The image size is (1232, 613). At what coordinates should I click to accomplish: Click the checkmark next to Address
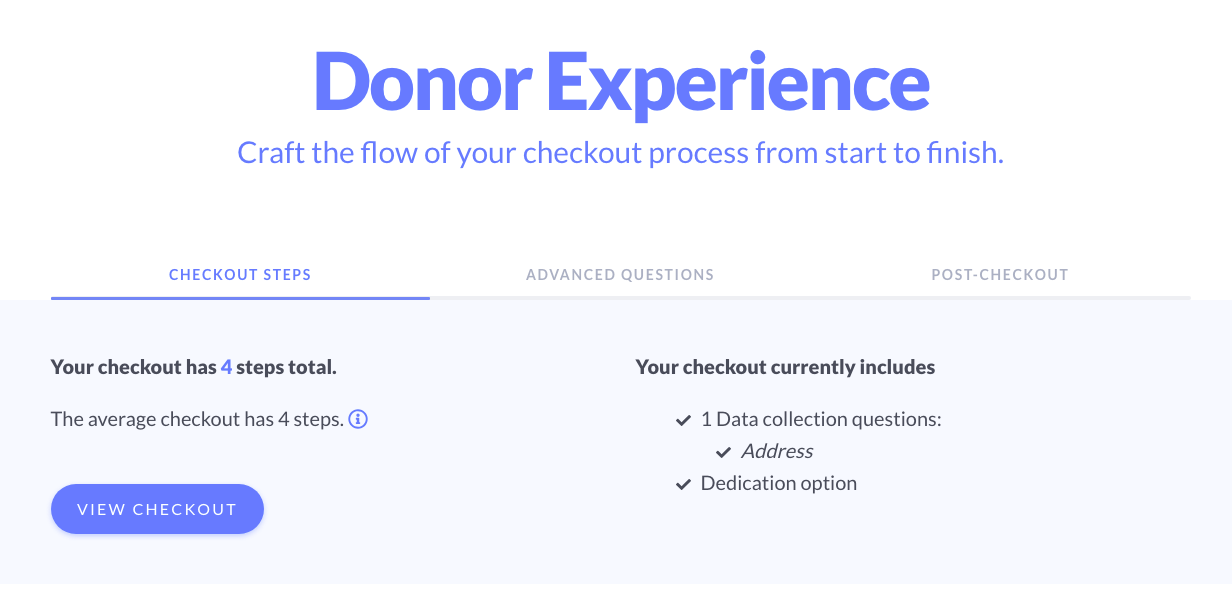coord(724,452)
